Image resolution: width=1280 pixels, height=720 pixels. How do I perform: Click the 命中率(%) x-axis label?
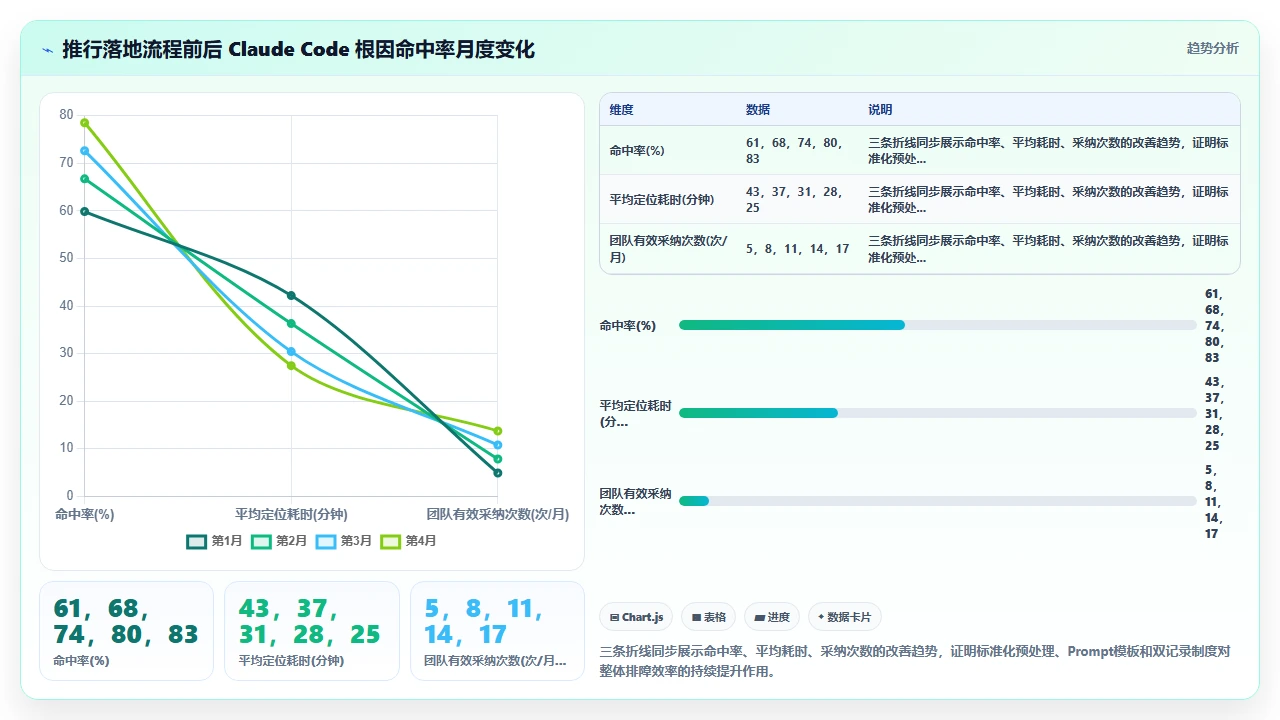[85, 515]
